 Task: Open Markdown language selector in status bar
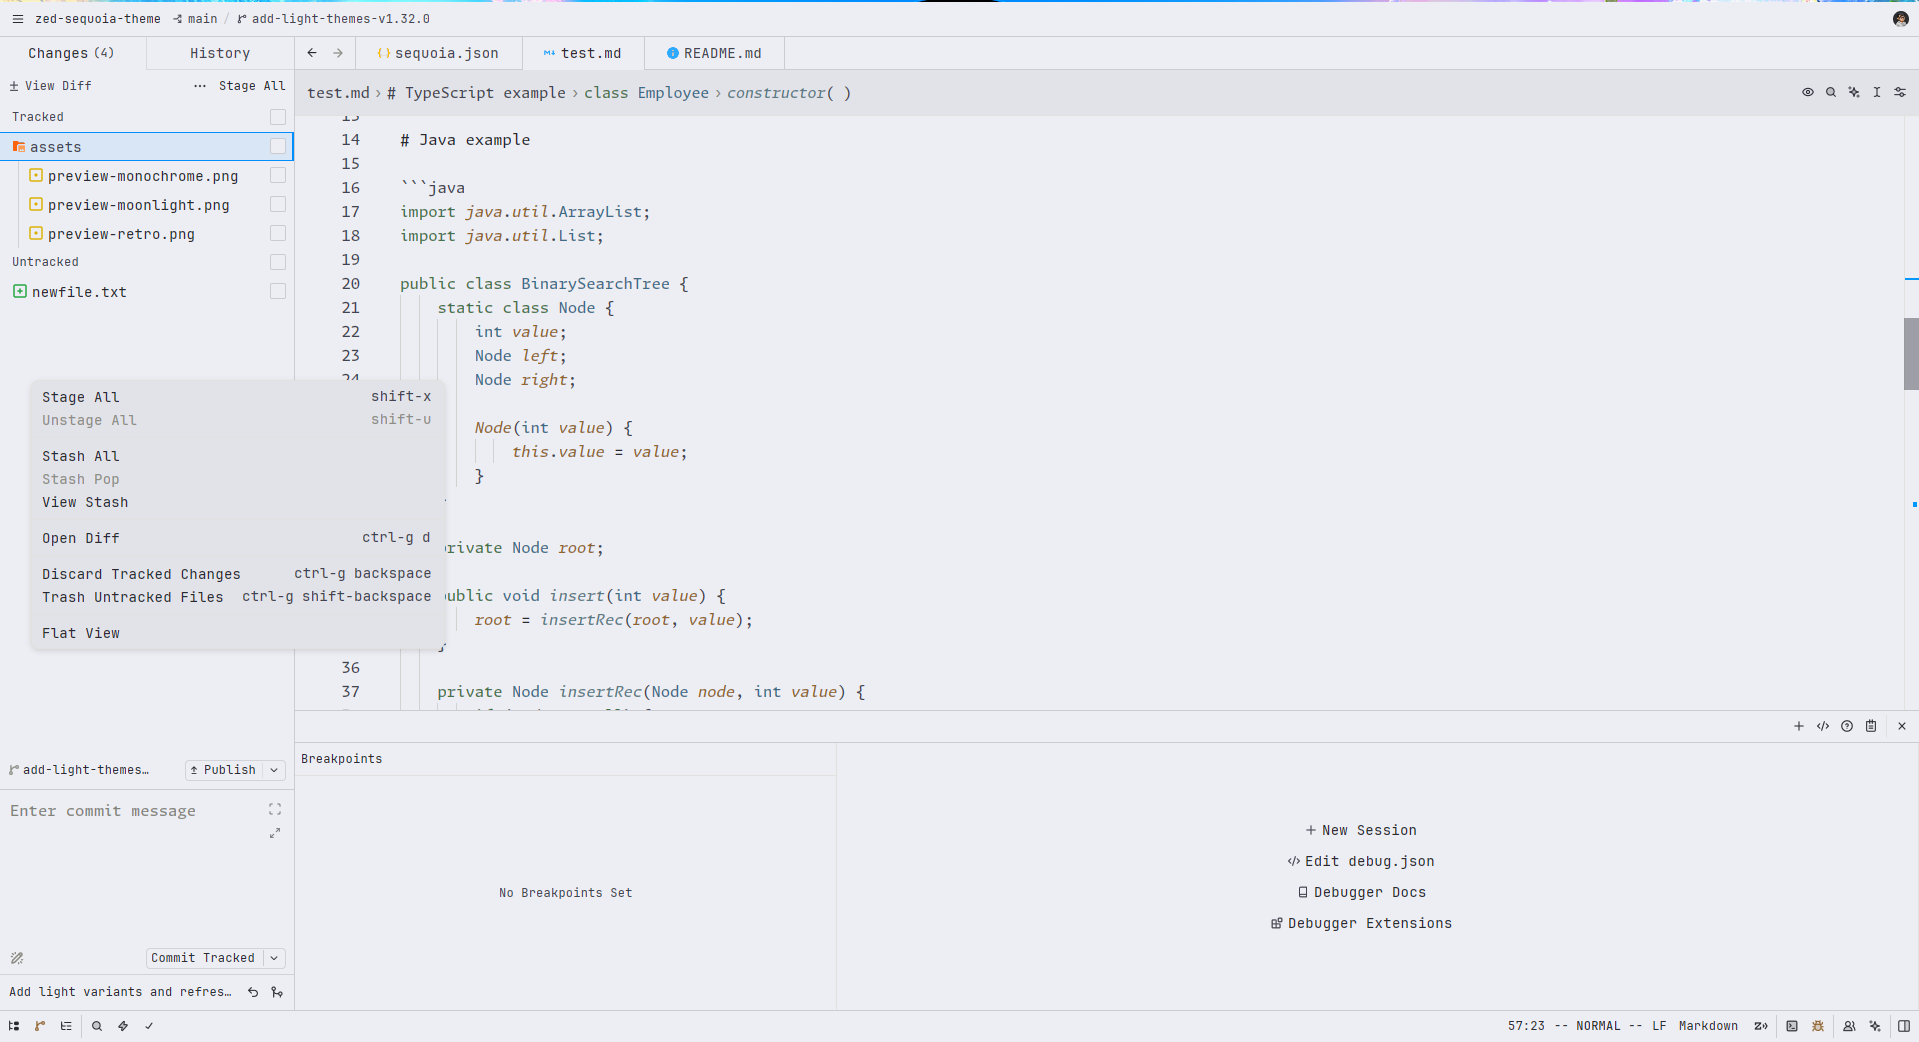(x=1708, y=1026)
